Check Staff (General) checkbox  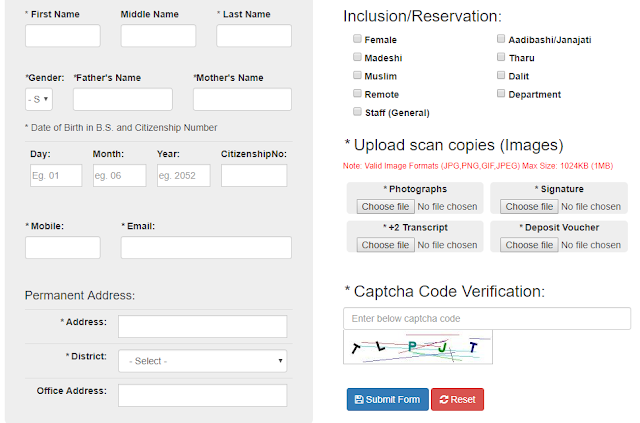(357, 111)
